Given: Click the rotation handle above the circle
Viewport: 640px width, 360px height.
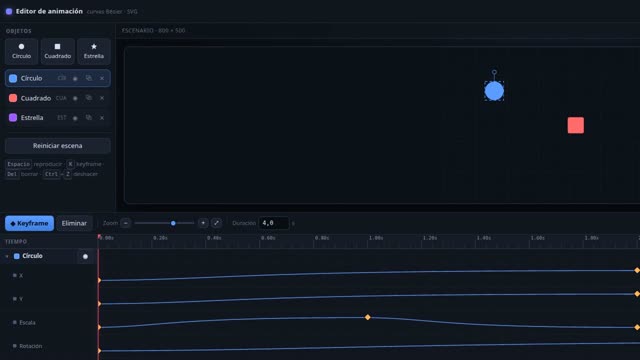Looking at the screenshot, I should (x=494, y=72).
